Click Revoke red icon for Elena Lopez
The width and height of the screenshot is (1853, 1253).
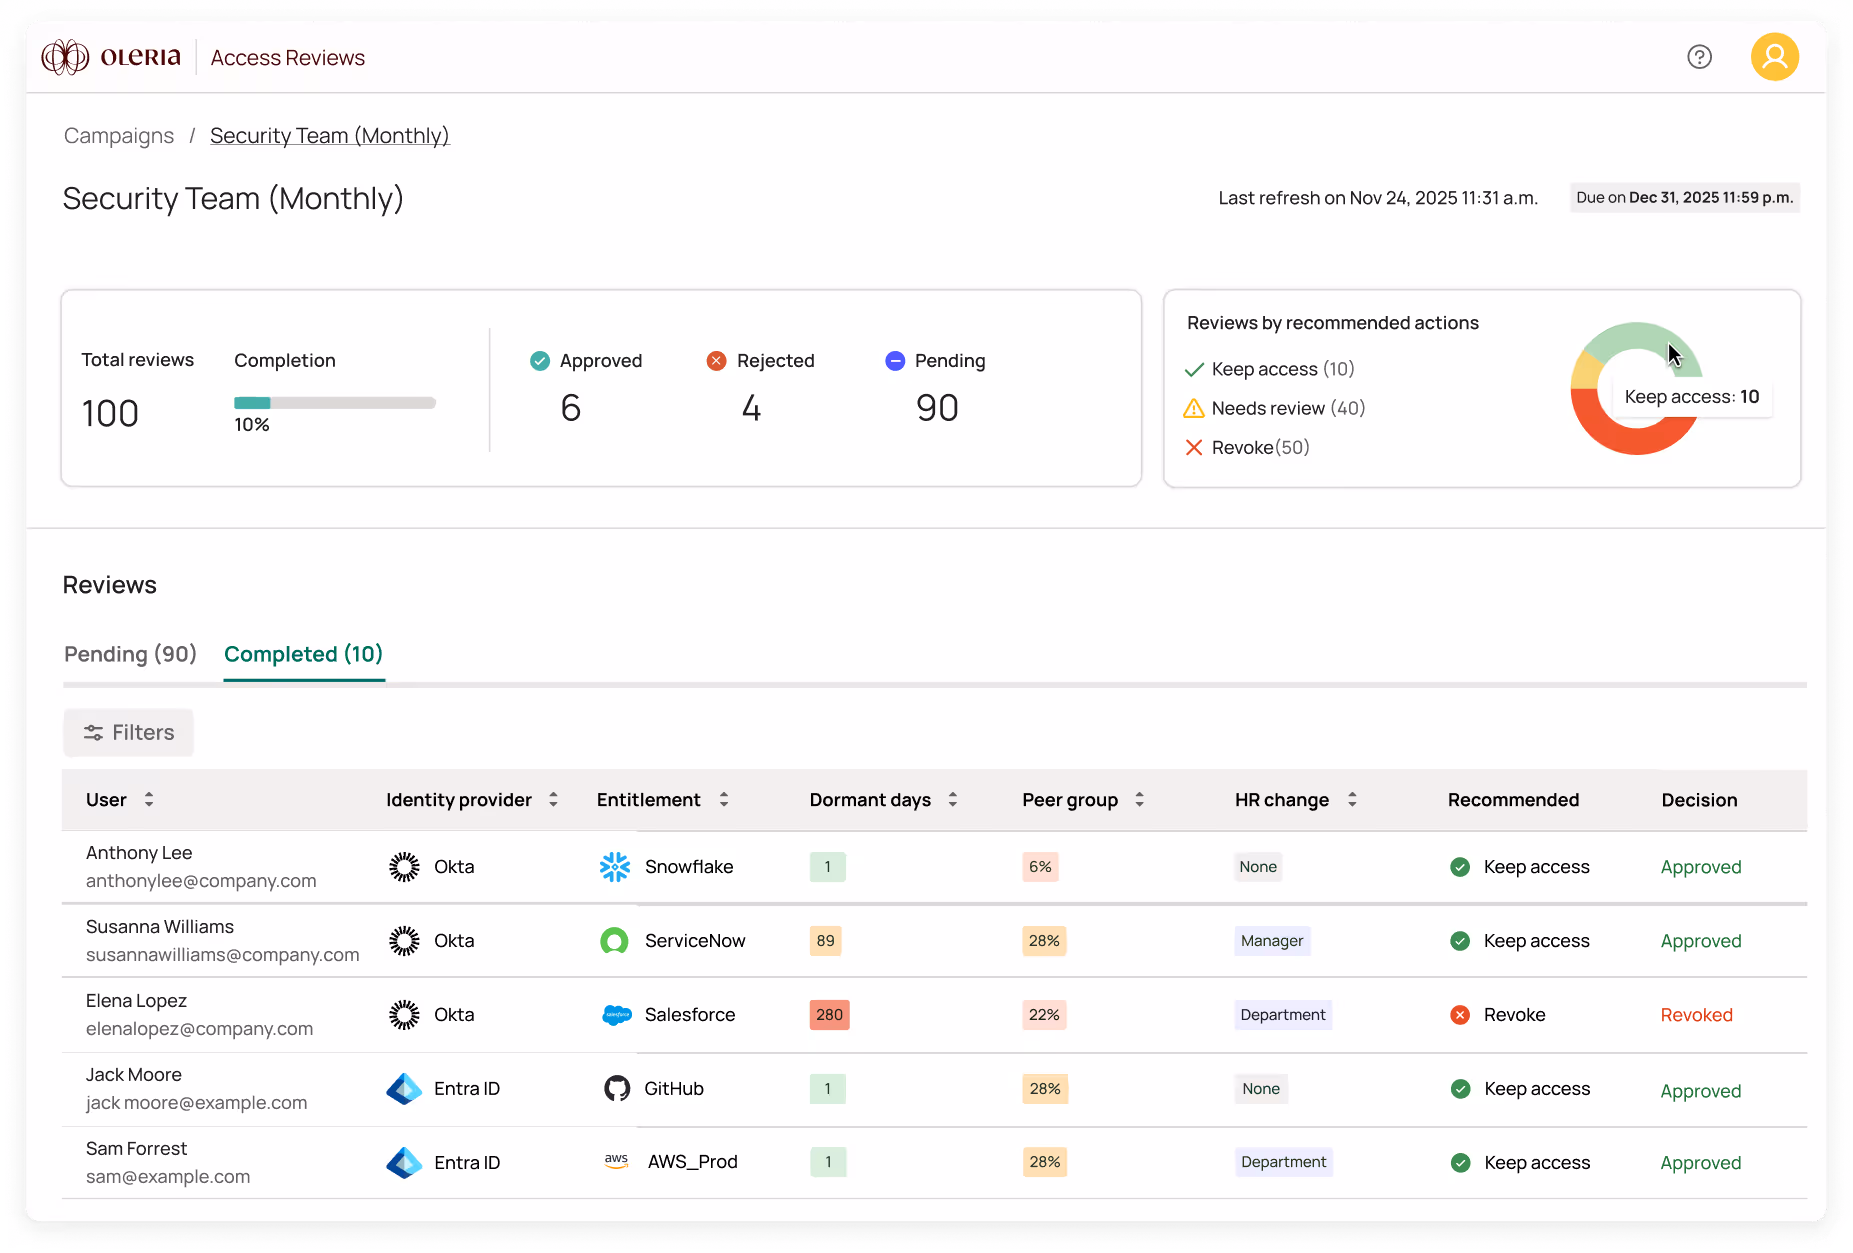[x=1460, y=1015]
